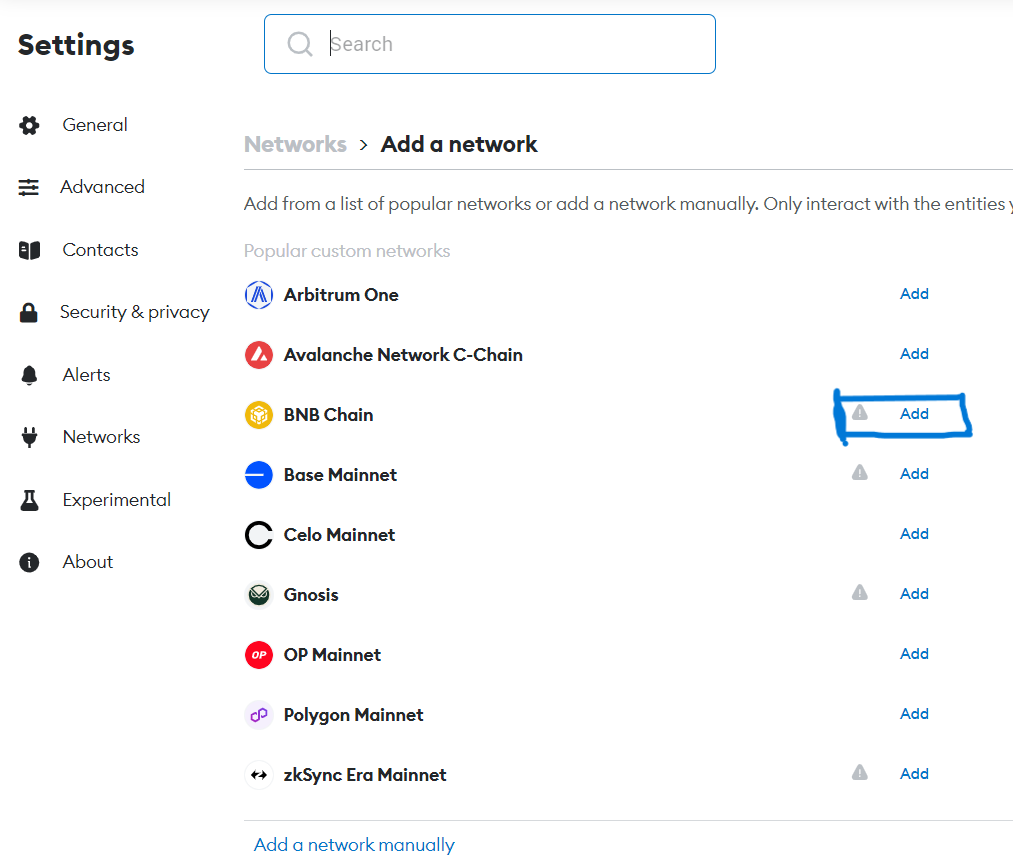Image resolution: width=1013 pixels, height=866 pixels.
Task: Add zkSync Era Mainnet network
Action: click(x=914, y=774)
